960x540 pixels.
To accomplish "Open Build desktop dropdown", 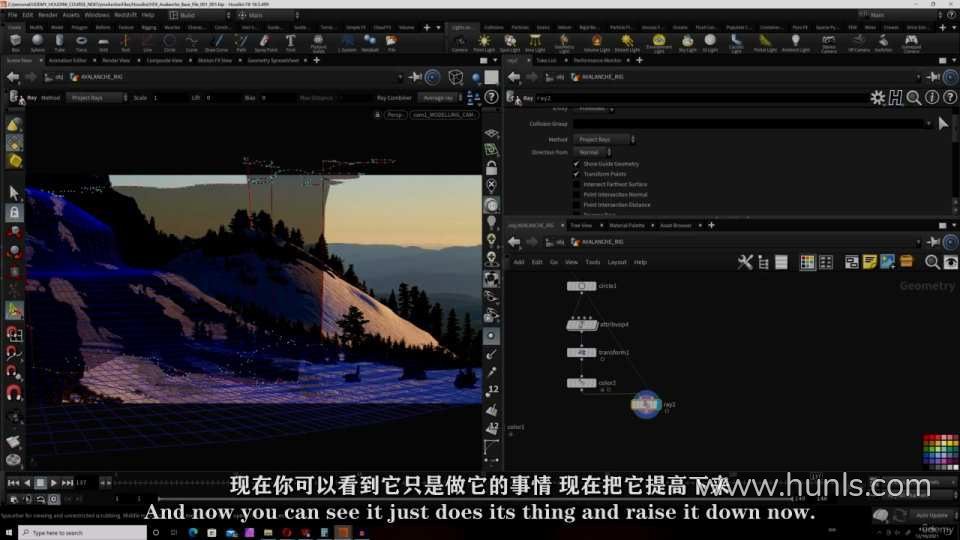I will (200, 15).
